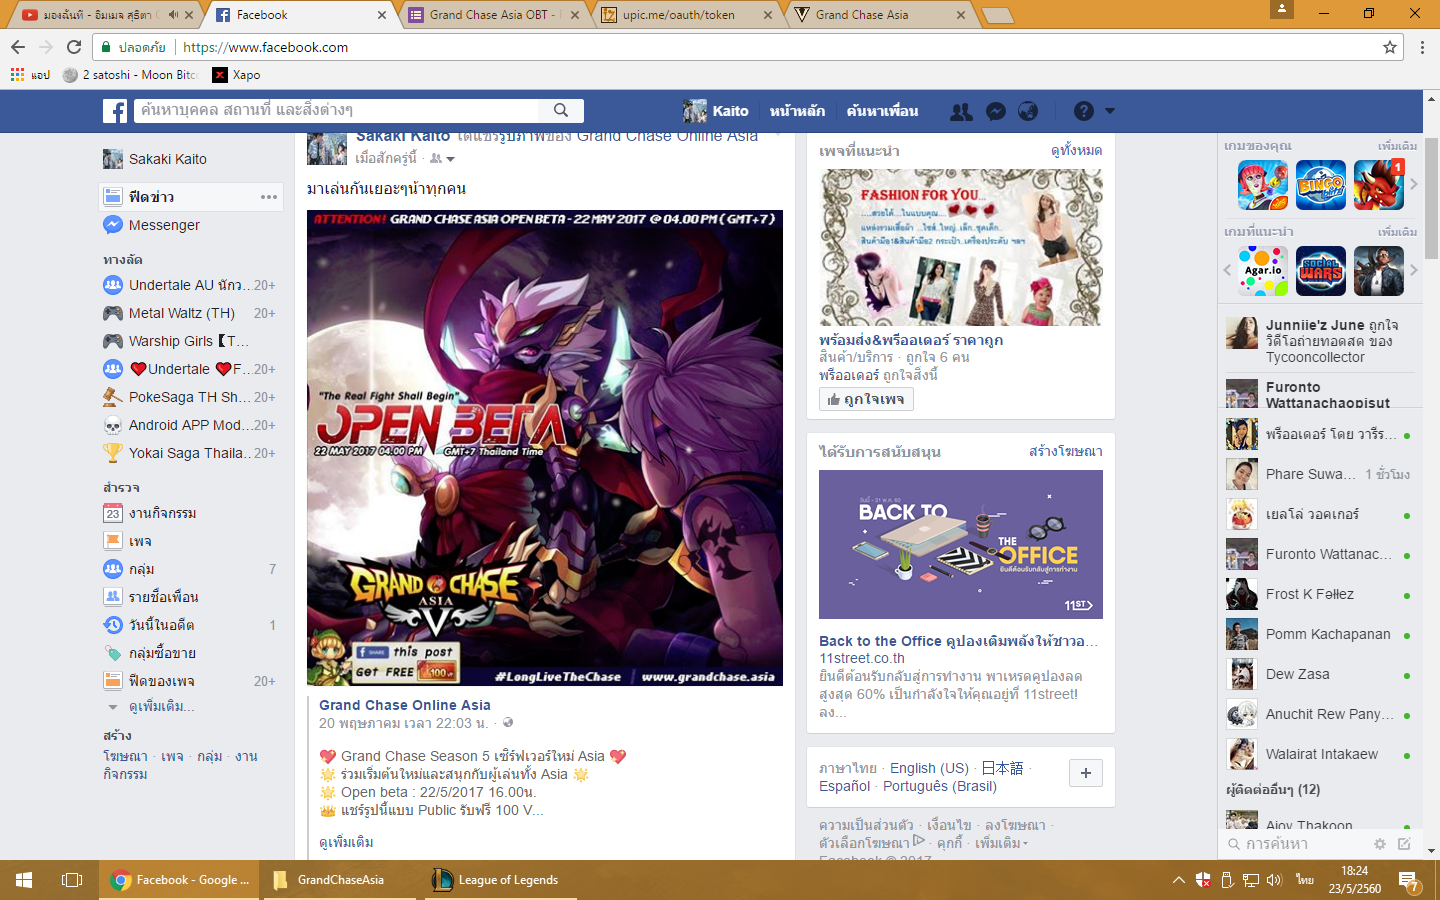Open the News Feed options three dots
The width and height of the screenshot is (1440, 900).
coord(269,197)
